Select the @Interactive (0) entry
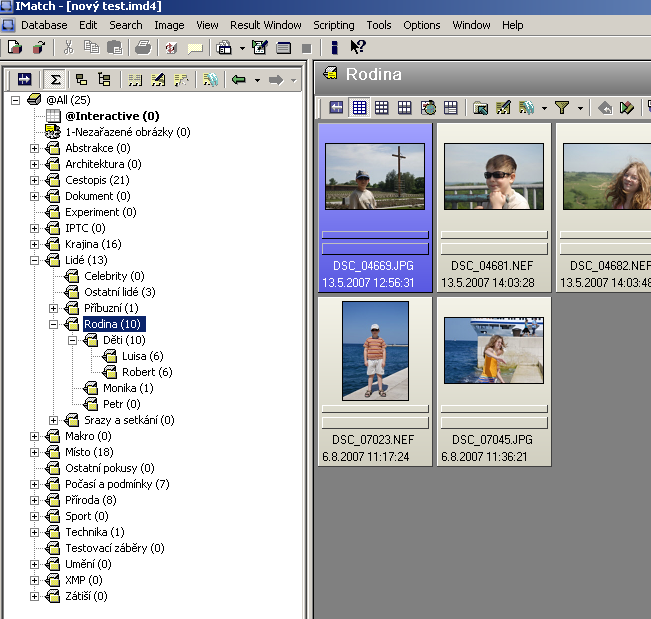The height and width of the screenshot is (619, 651). coord(112,116)
